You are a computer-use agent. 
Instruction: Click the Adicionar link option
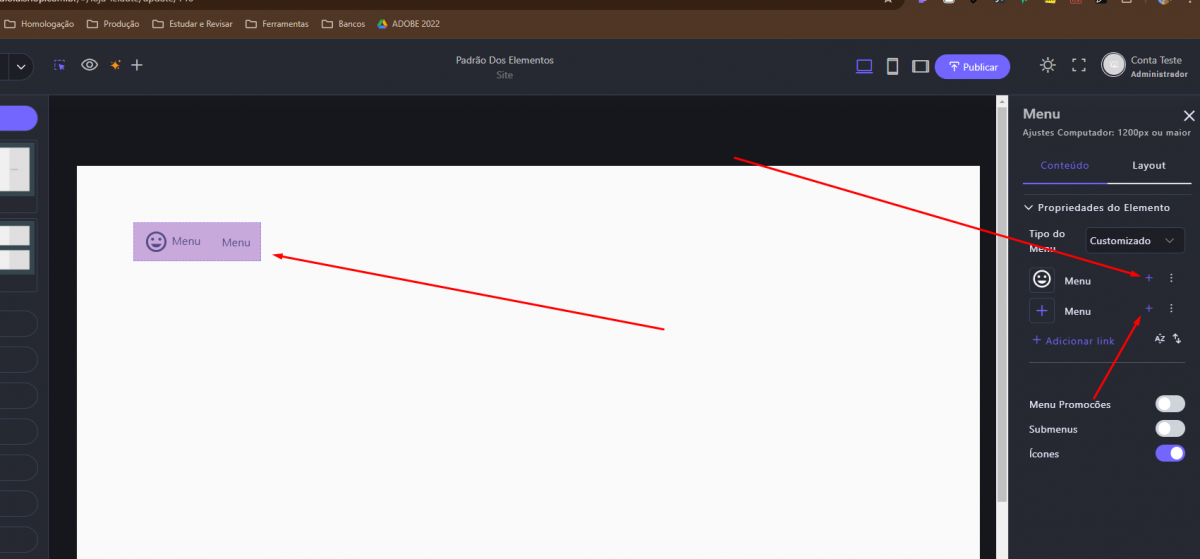point(1073,341)
